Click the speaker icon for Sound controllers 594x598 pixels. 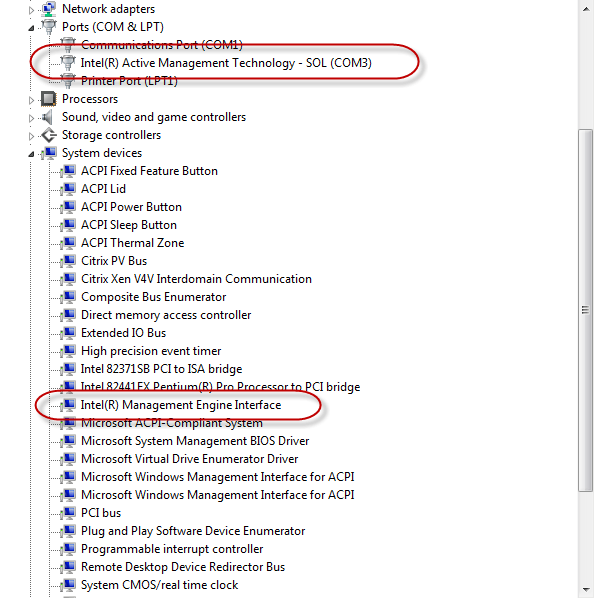coord(47,117)
